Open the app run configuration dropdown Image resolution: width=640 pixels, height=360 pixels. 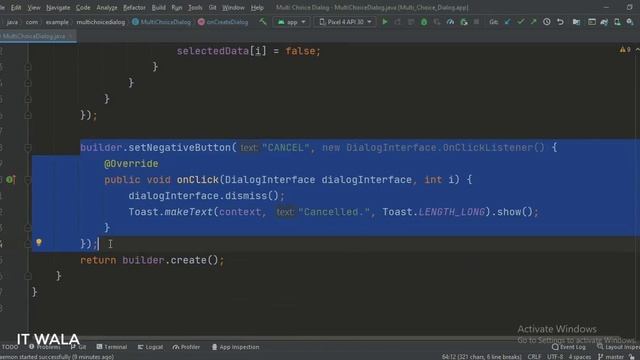(291, 22)
